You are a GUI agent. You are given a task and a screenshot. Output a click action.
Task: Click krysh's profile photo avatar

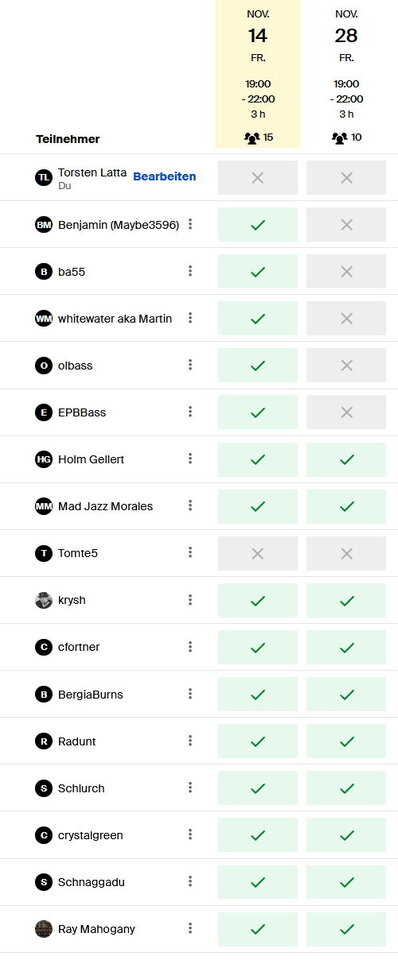coord(43,600)
